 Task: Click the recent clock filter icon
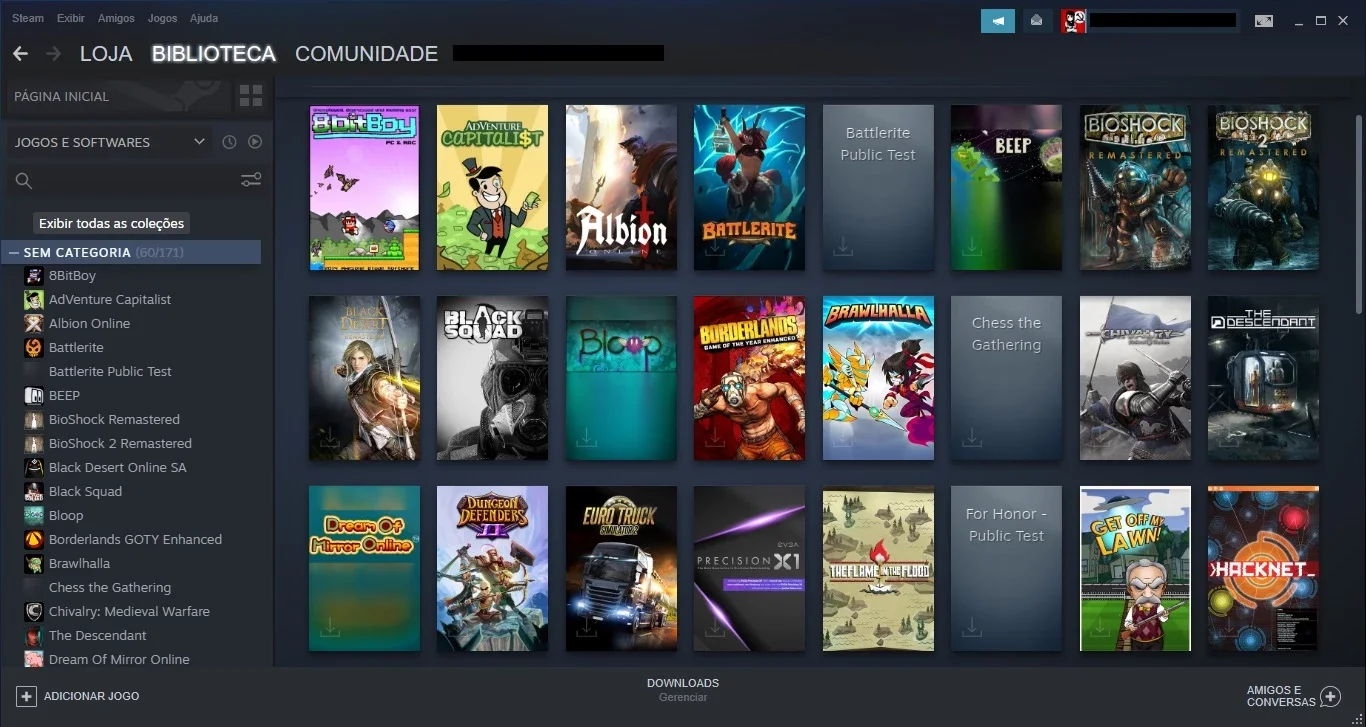(x=229, y=142)
